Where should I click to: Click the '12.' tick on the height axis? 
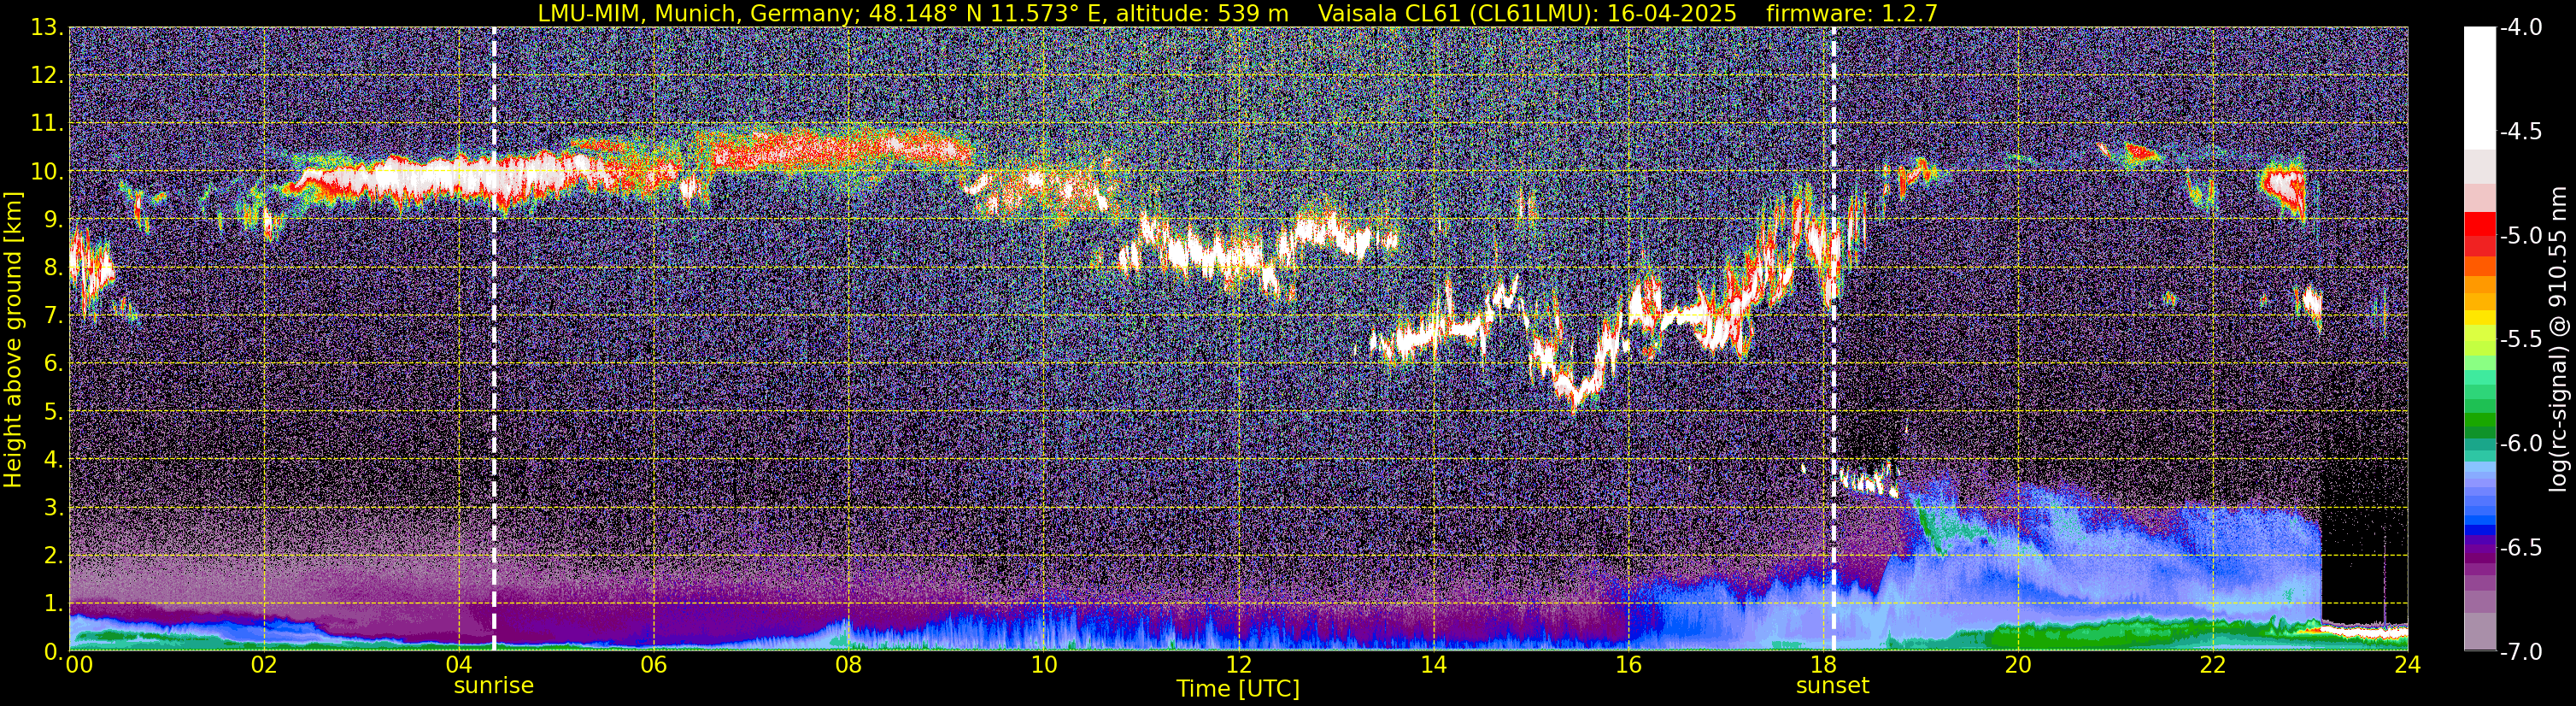click(x=47, y=76)
